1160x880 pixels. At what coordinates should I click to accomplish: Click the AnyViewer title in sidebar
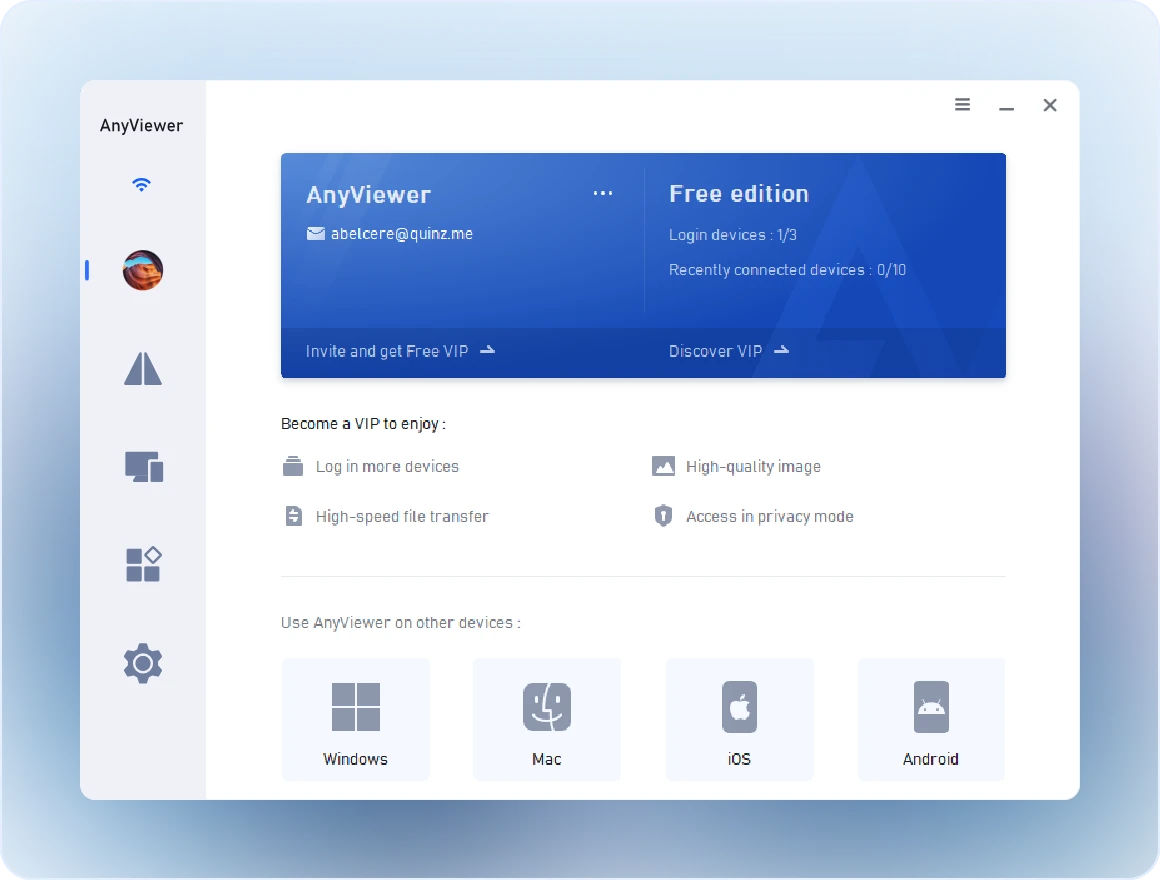(x=141, y=126)
